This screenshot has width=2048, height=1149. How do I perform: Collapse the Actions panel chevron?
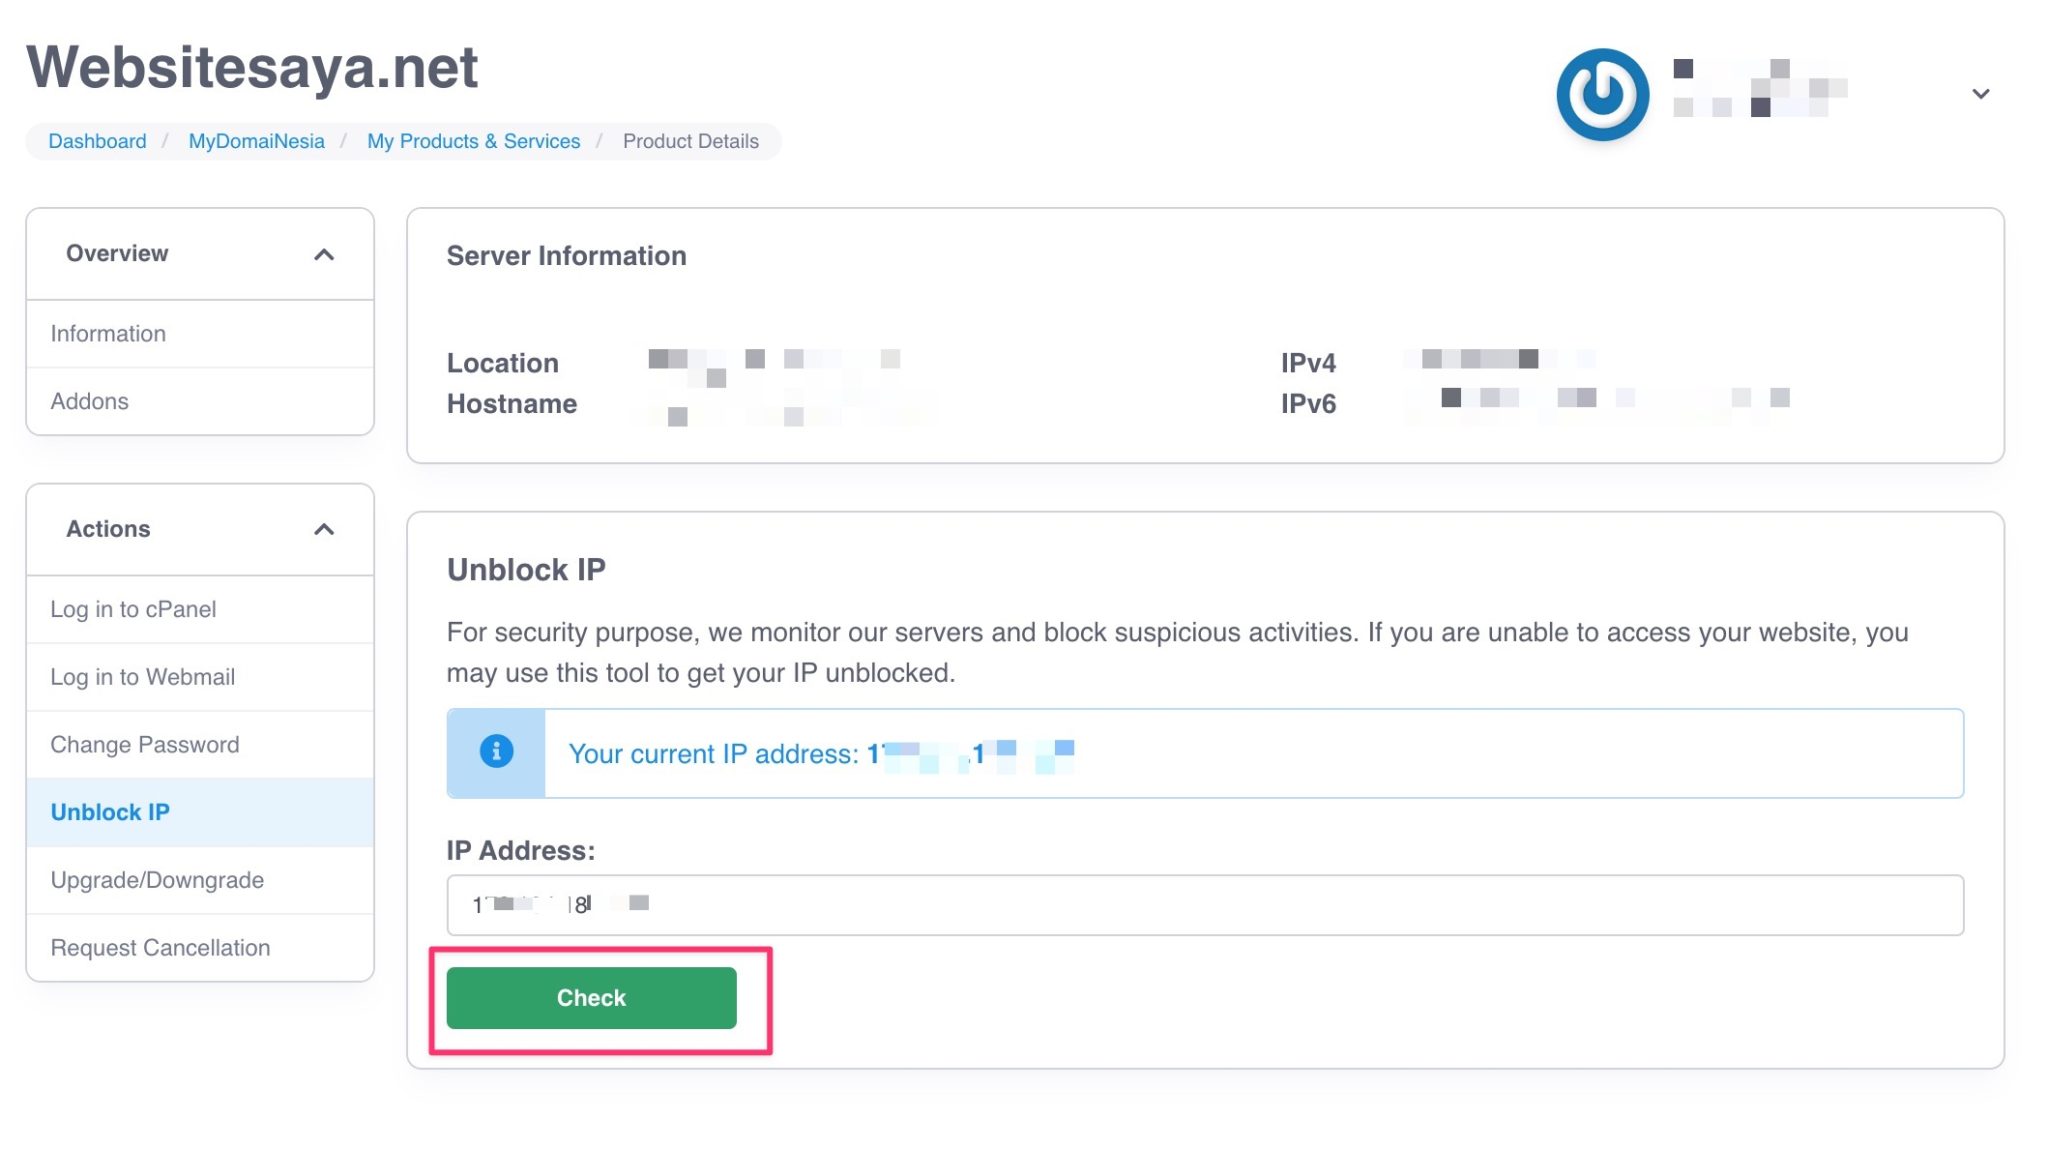click(323, 529)
